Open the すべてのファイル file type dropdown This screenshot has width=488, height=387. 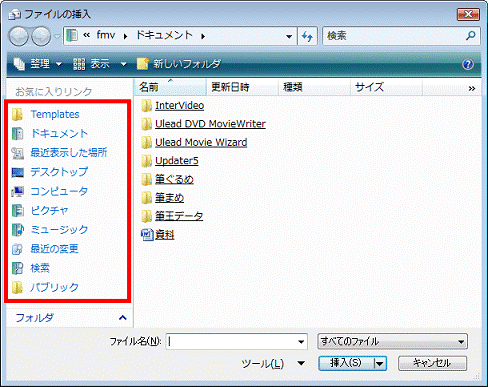392,342
